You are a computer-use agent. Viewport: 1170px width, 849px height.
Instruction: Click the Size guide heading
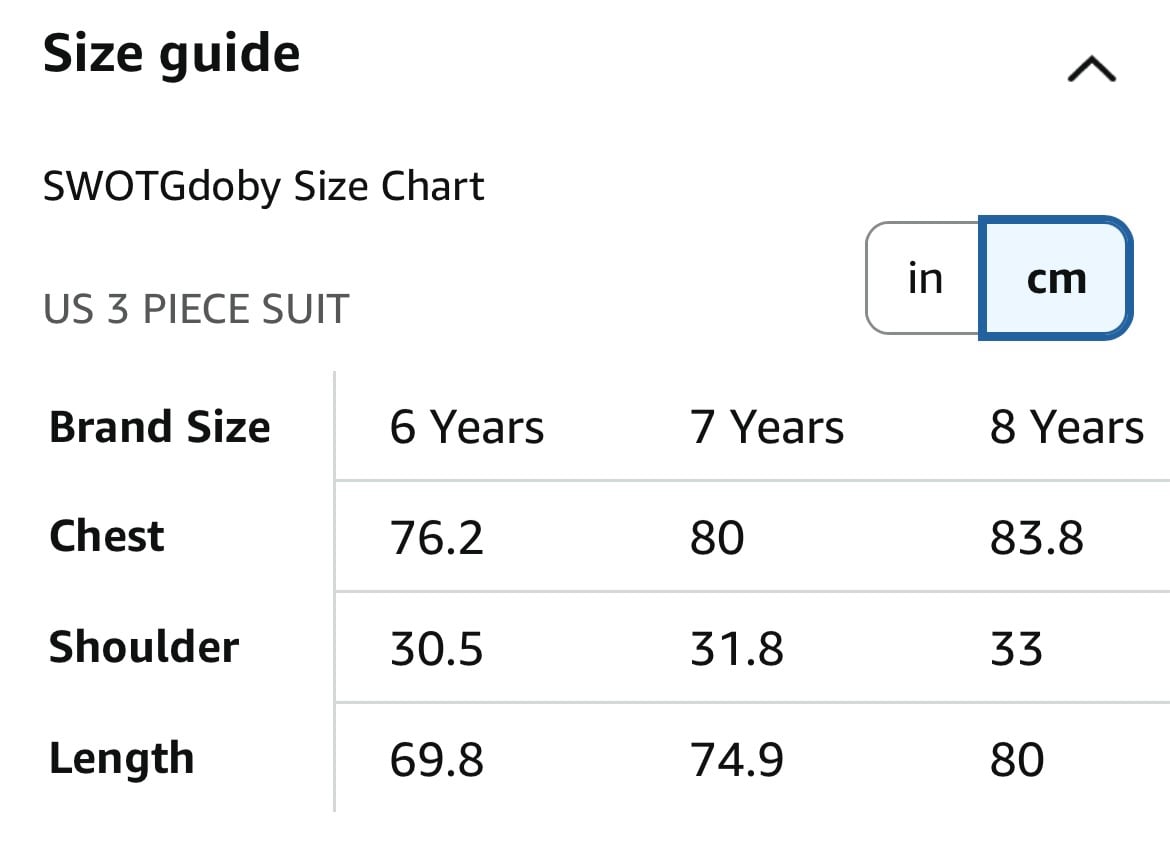(x=172, y=54)
